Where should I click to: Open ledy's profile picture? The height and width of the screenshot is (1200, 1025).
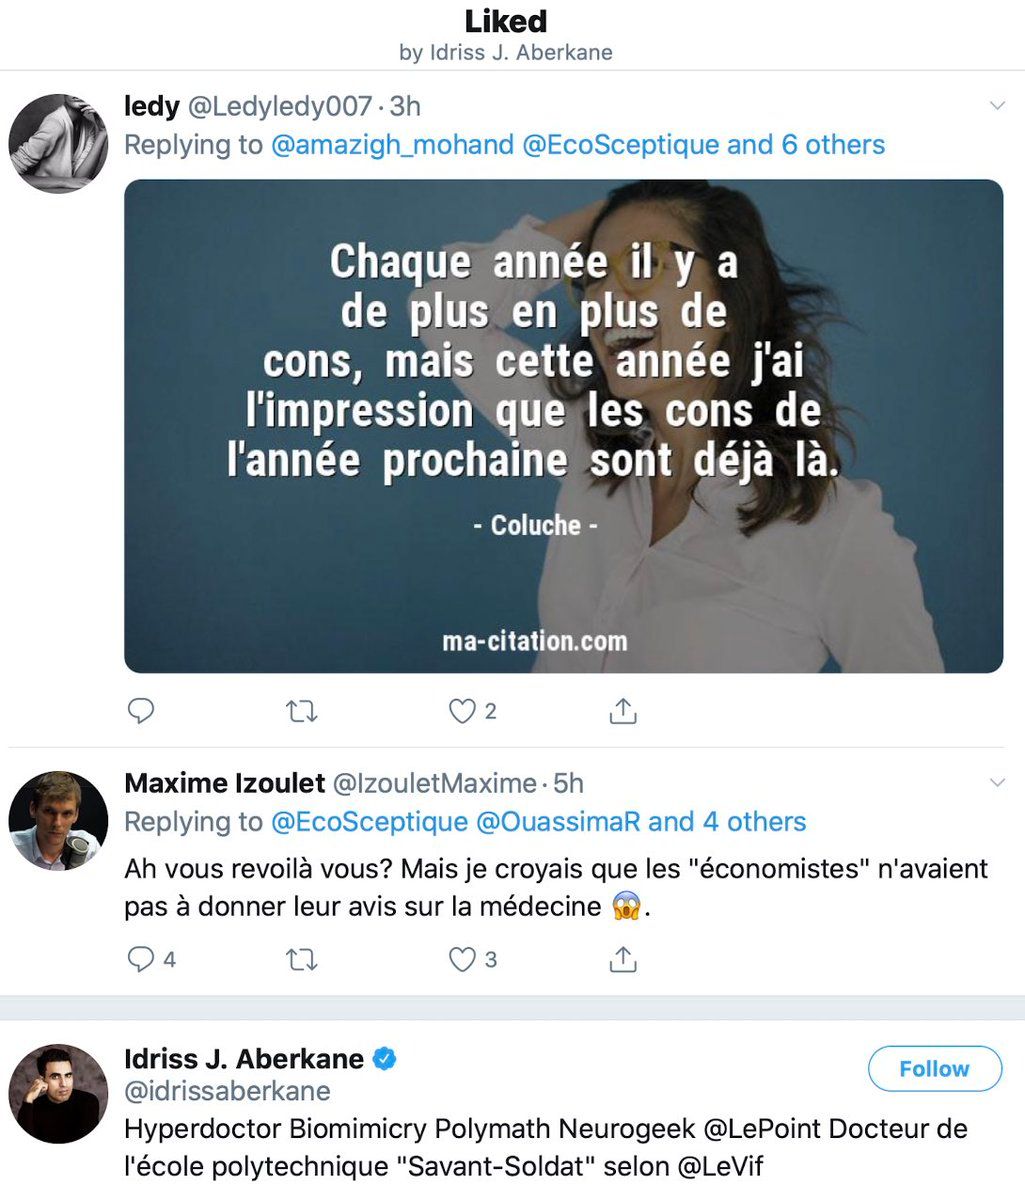58,143
